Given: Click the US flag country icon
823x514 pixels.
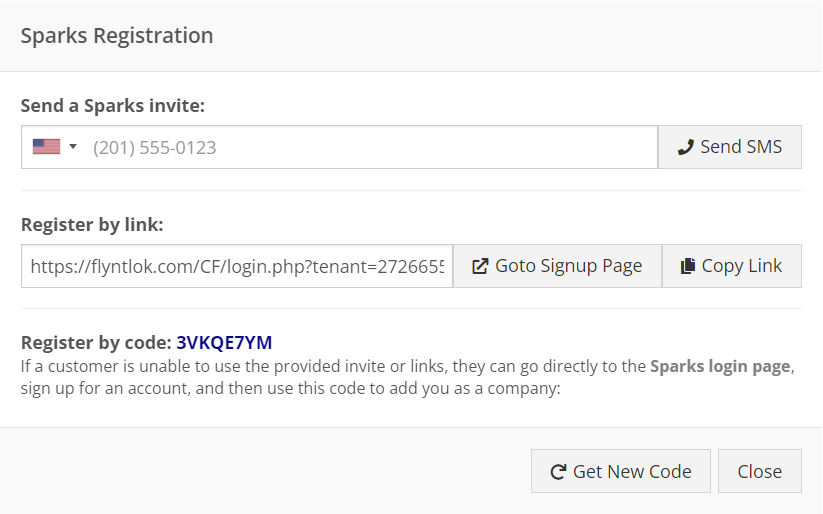Looking at the screenshot, I should pyautogui.click(x=46, y=146).
